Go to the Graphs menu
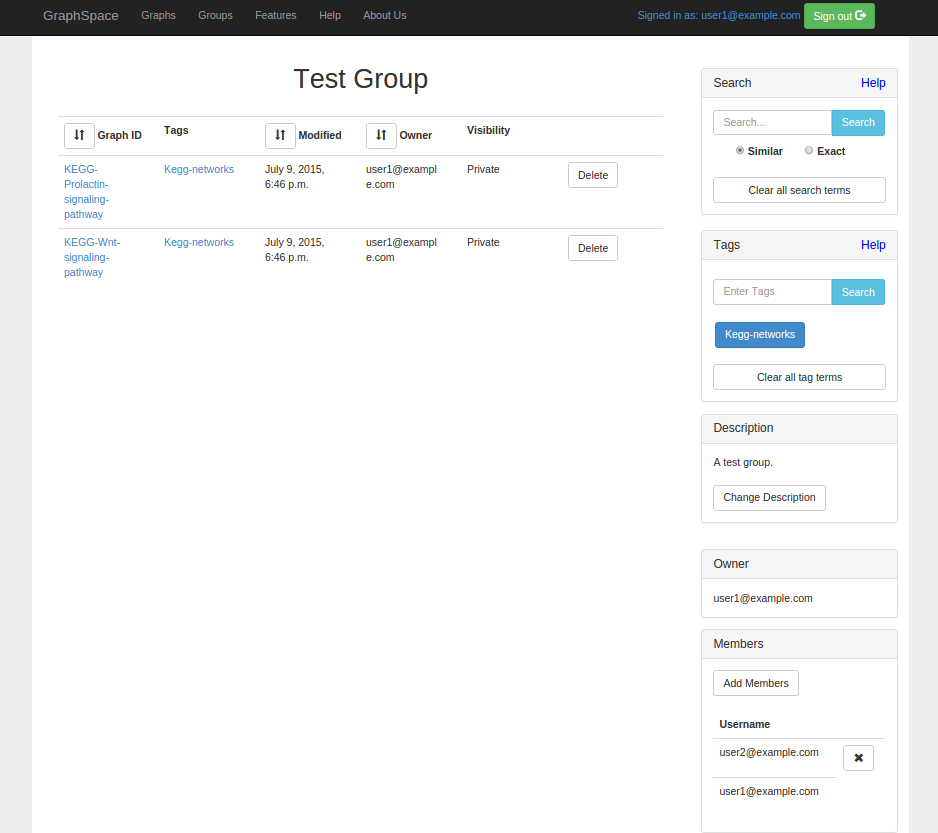 [x=159, y=16]
